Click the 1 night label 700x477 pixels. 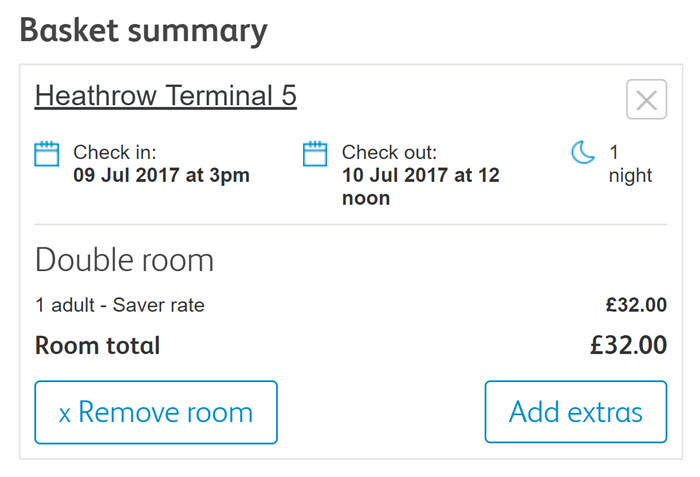pos(630,164)
